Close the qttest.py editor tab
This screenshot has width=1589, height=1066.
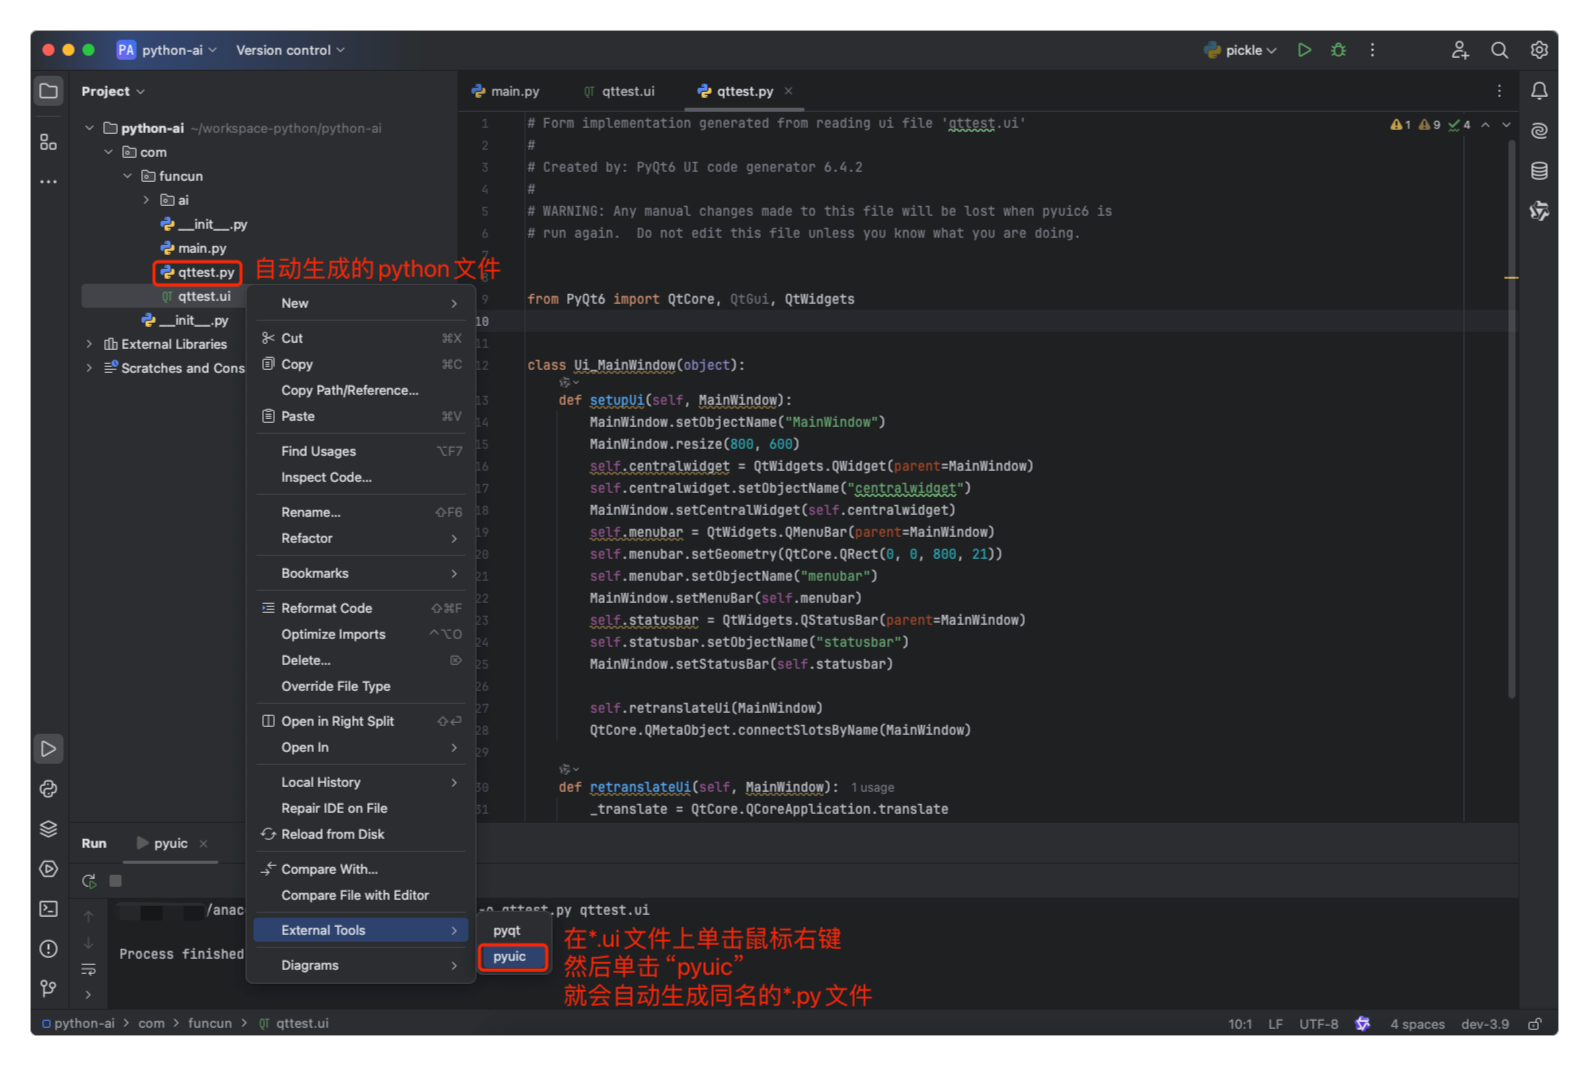788,91
